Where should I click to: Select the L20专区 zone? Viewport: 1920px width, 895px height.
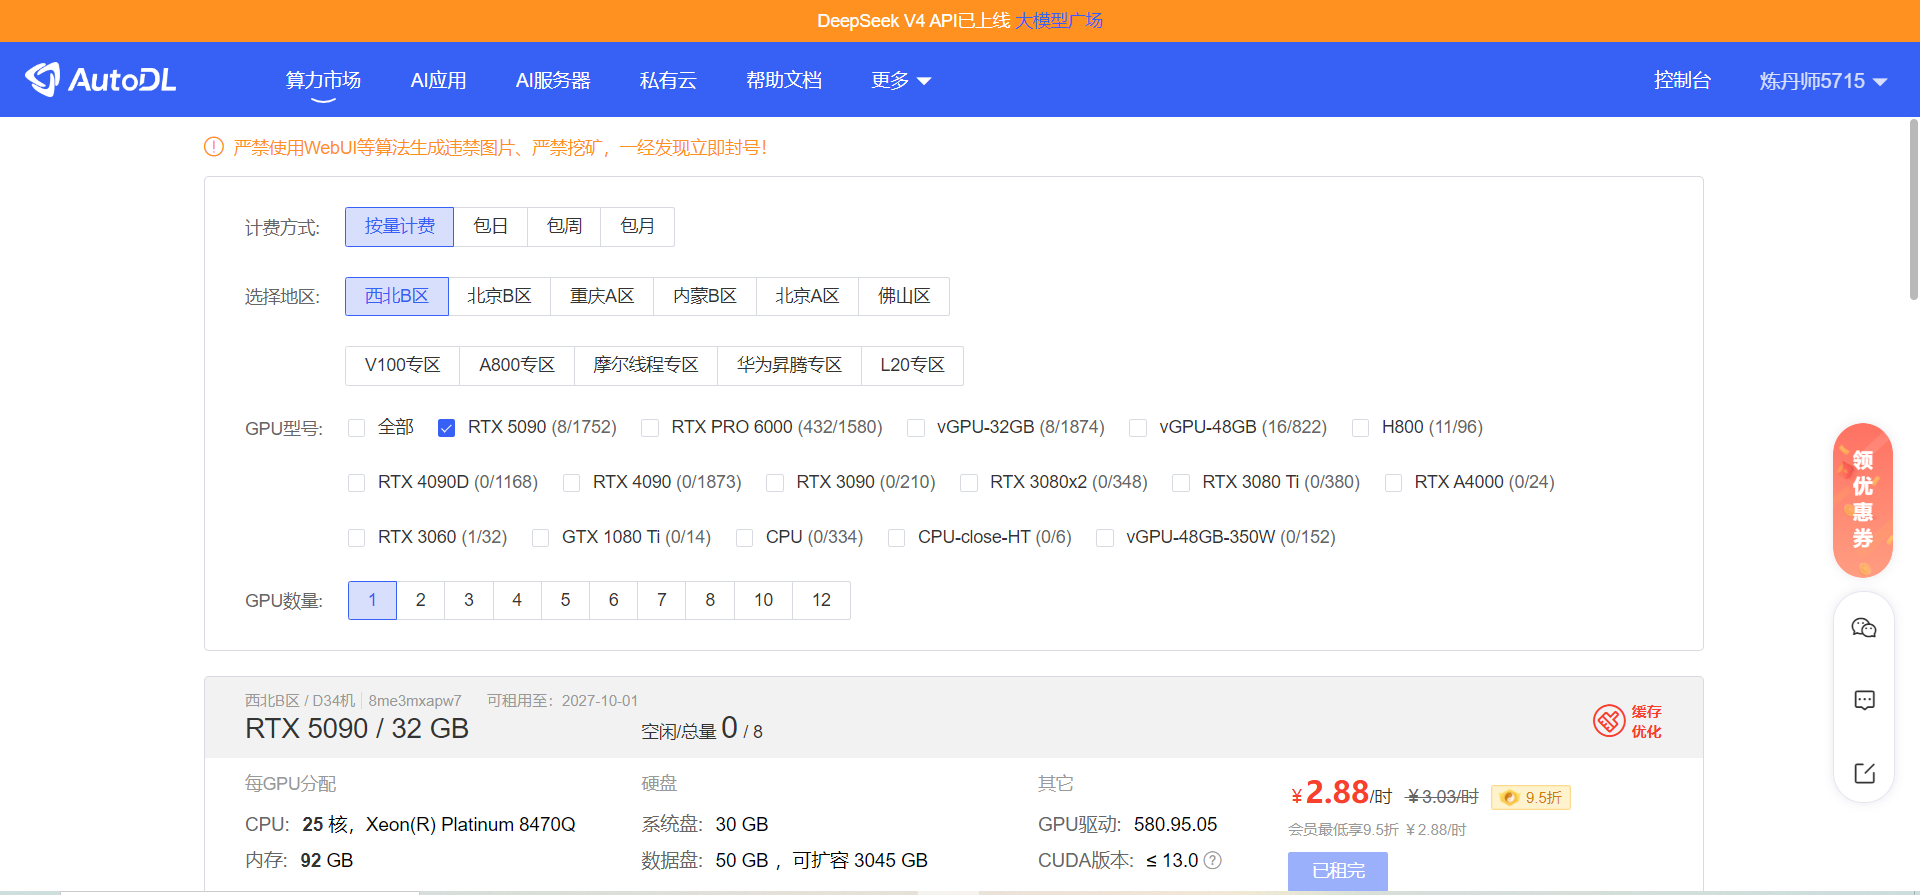[x=912, y=366]
